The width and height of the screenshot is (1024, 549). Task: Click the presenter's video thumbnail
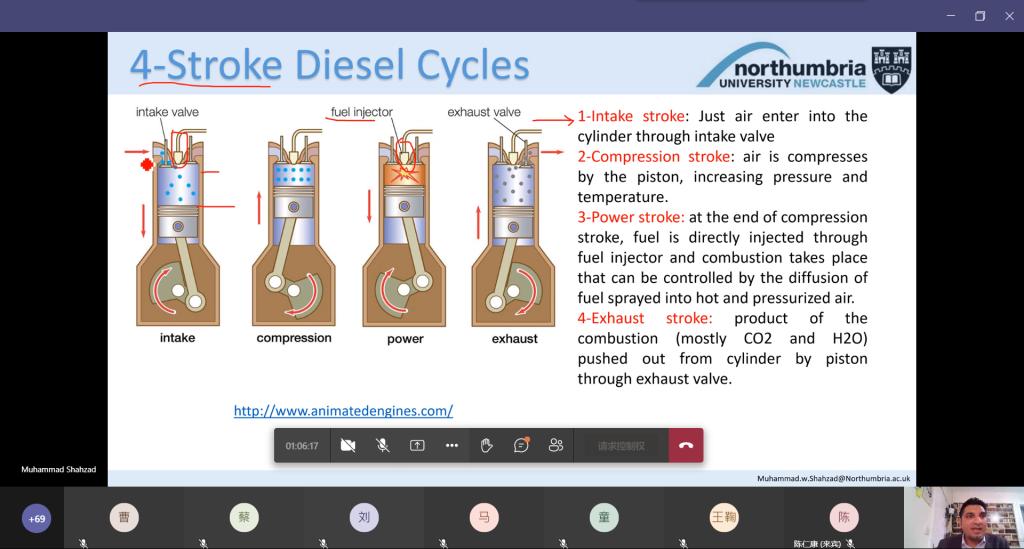click(963, 518)
